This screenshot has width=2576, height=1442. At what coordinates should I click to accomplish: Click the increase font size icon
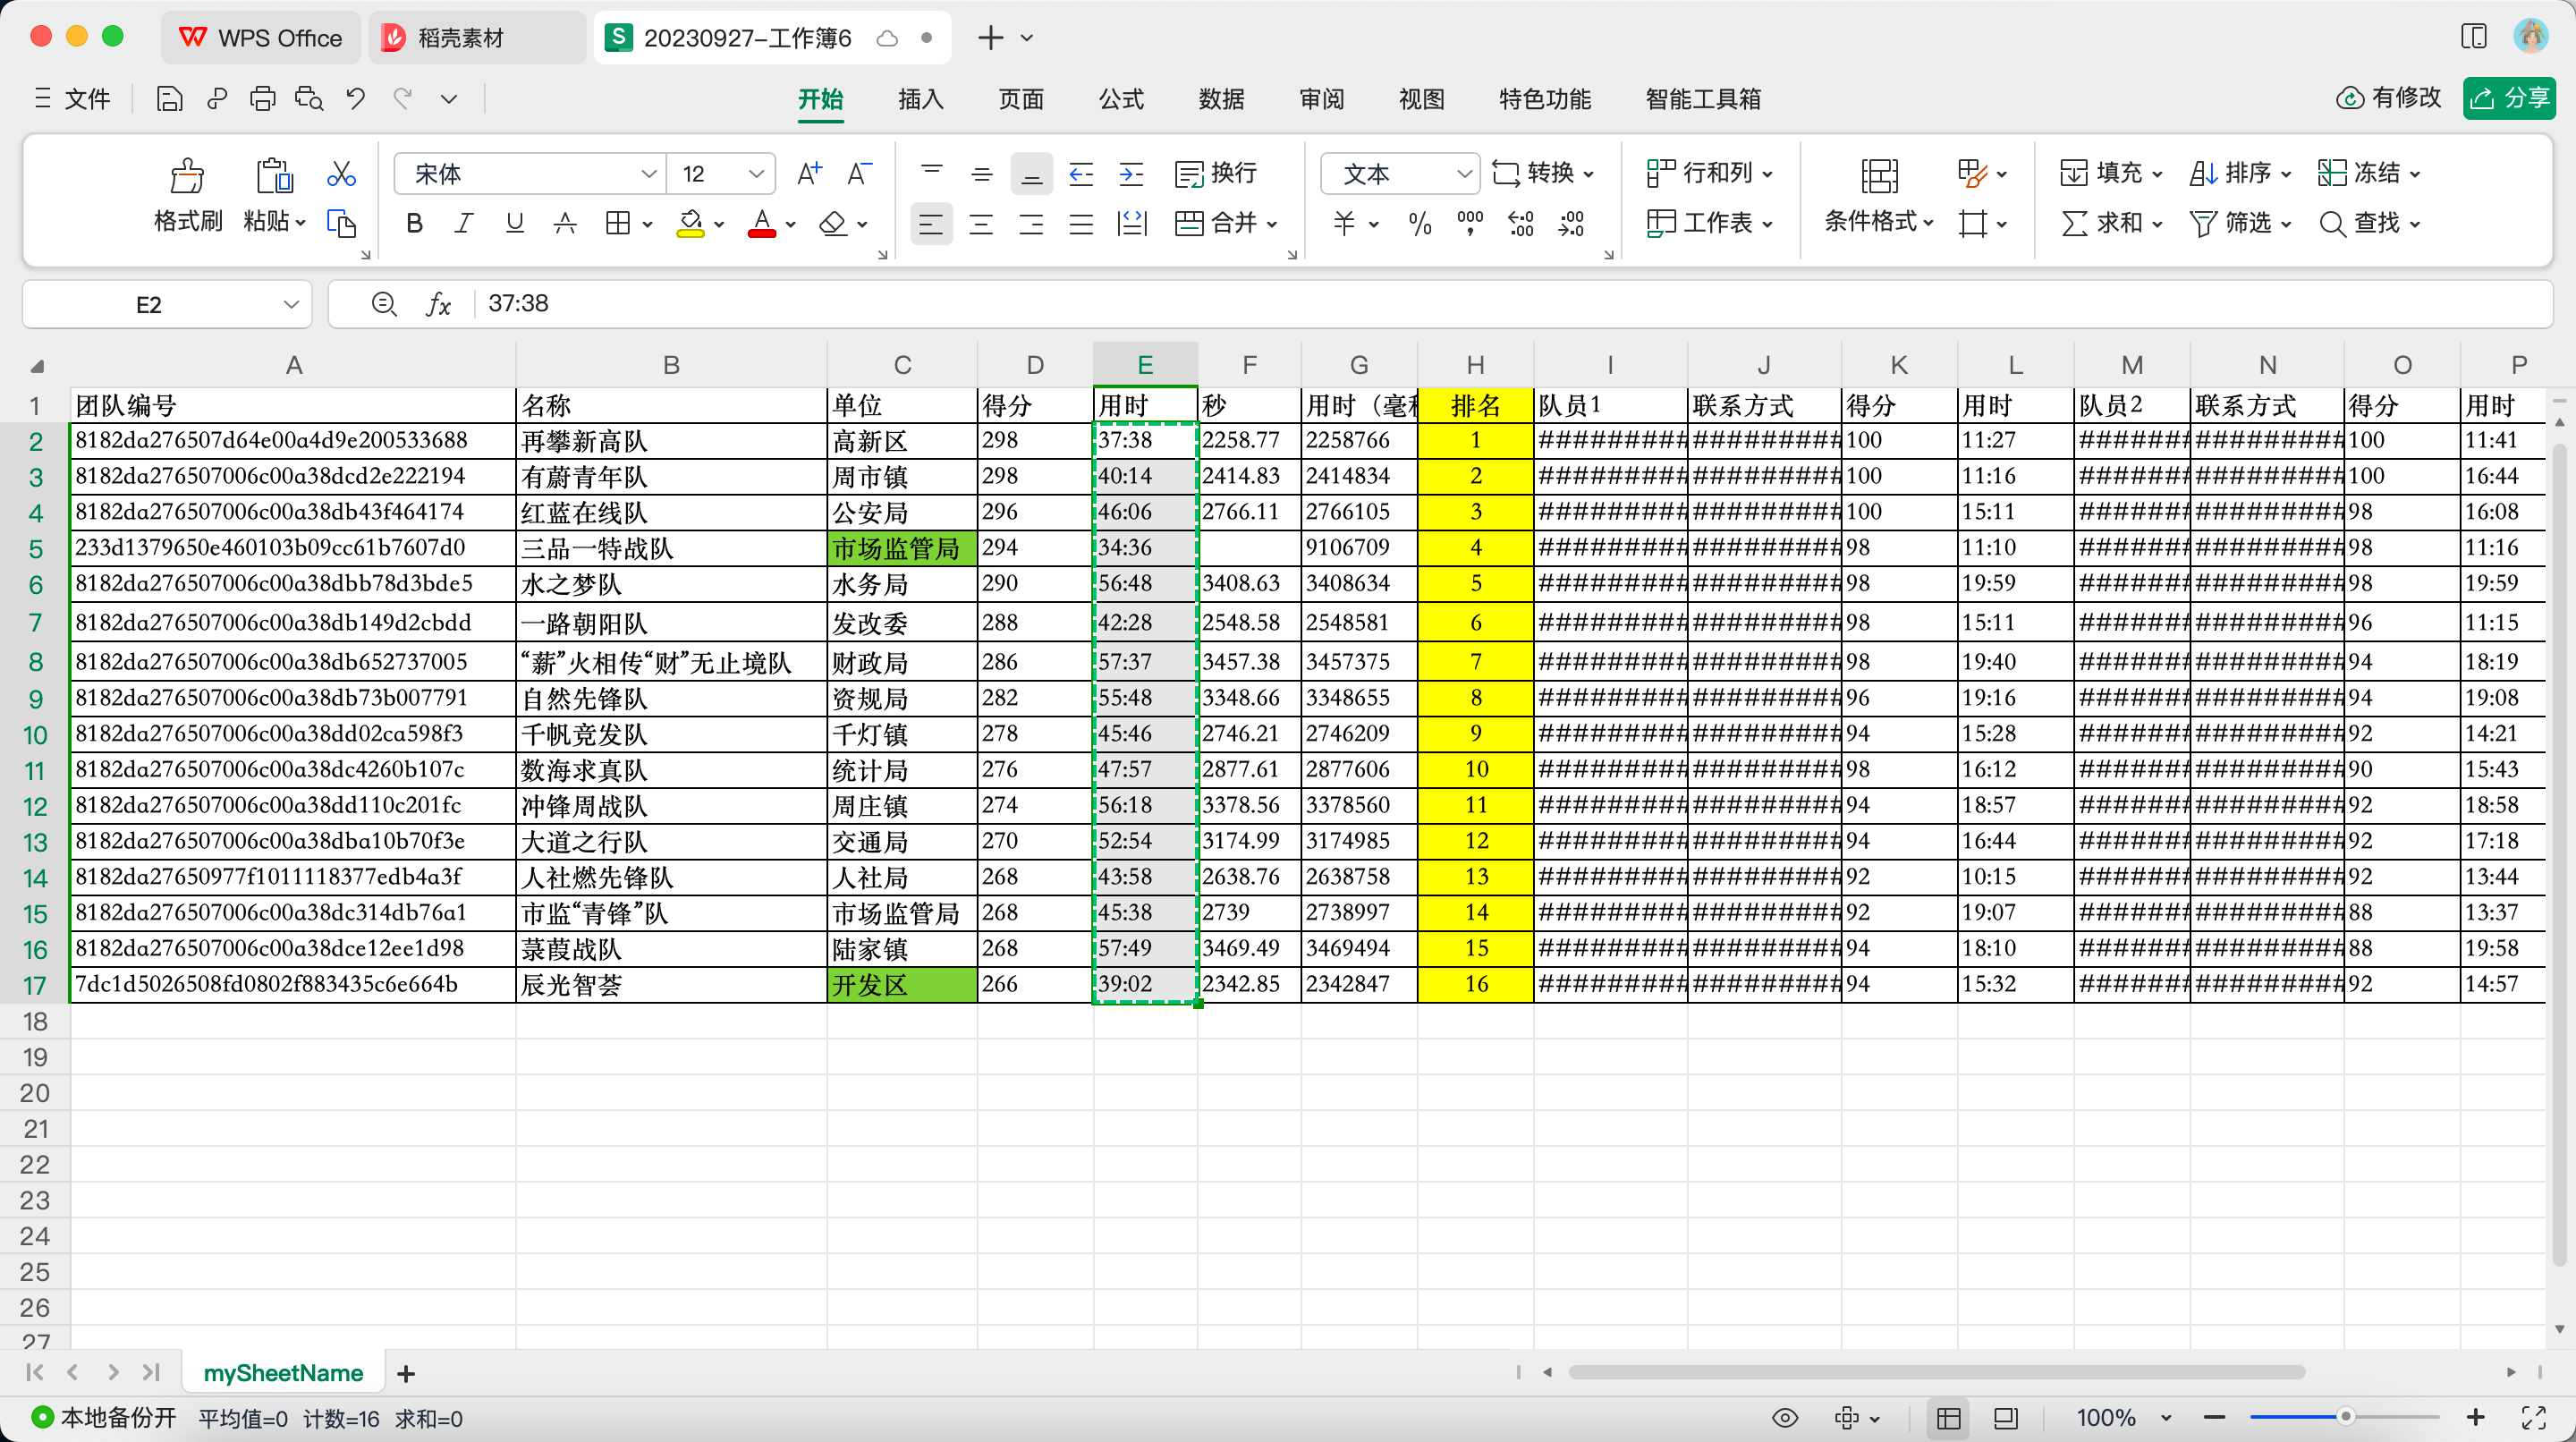[x=809, y=174]
